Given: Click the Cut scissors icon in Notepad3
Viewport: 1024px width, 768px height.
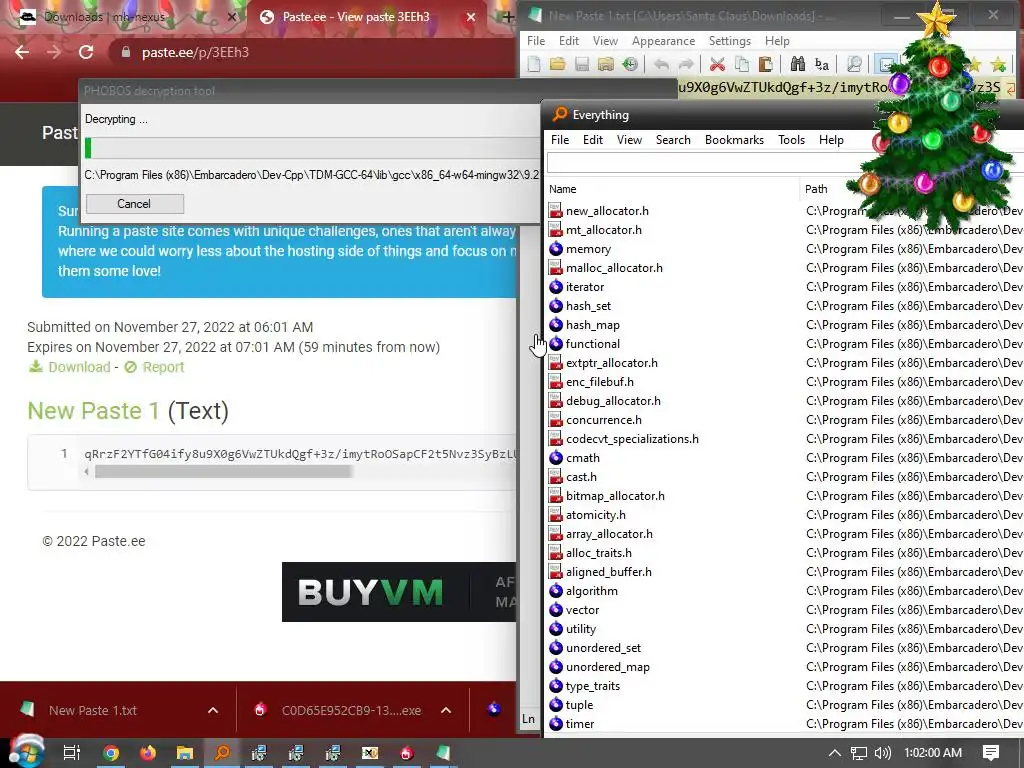Looking at the screenshot, I should coord(717,64).
